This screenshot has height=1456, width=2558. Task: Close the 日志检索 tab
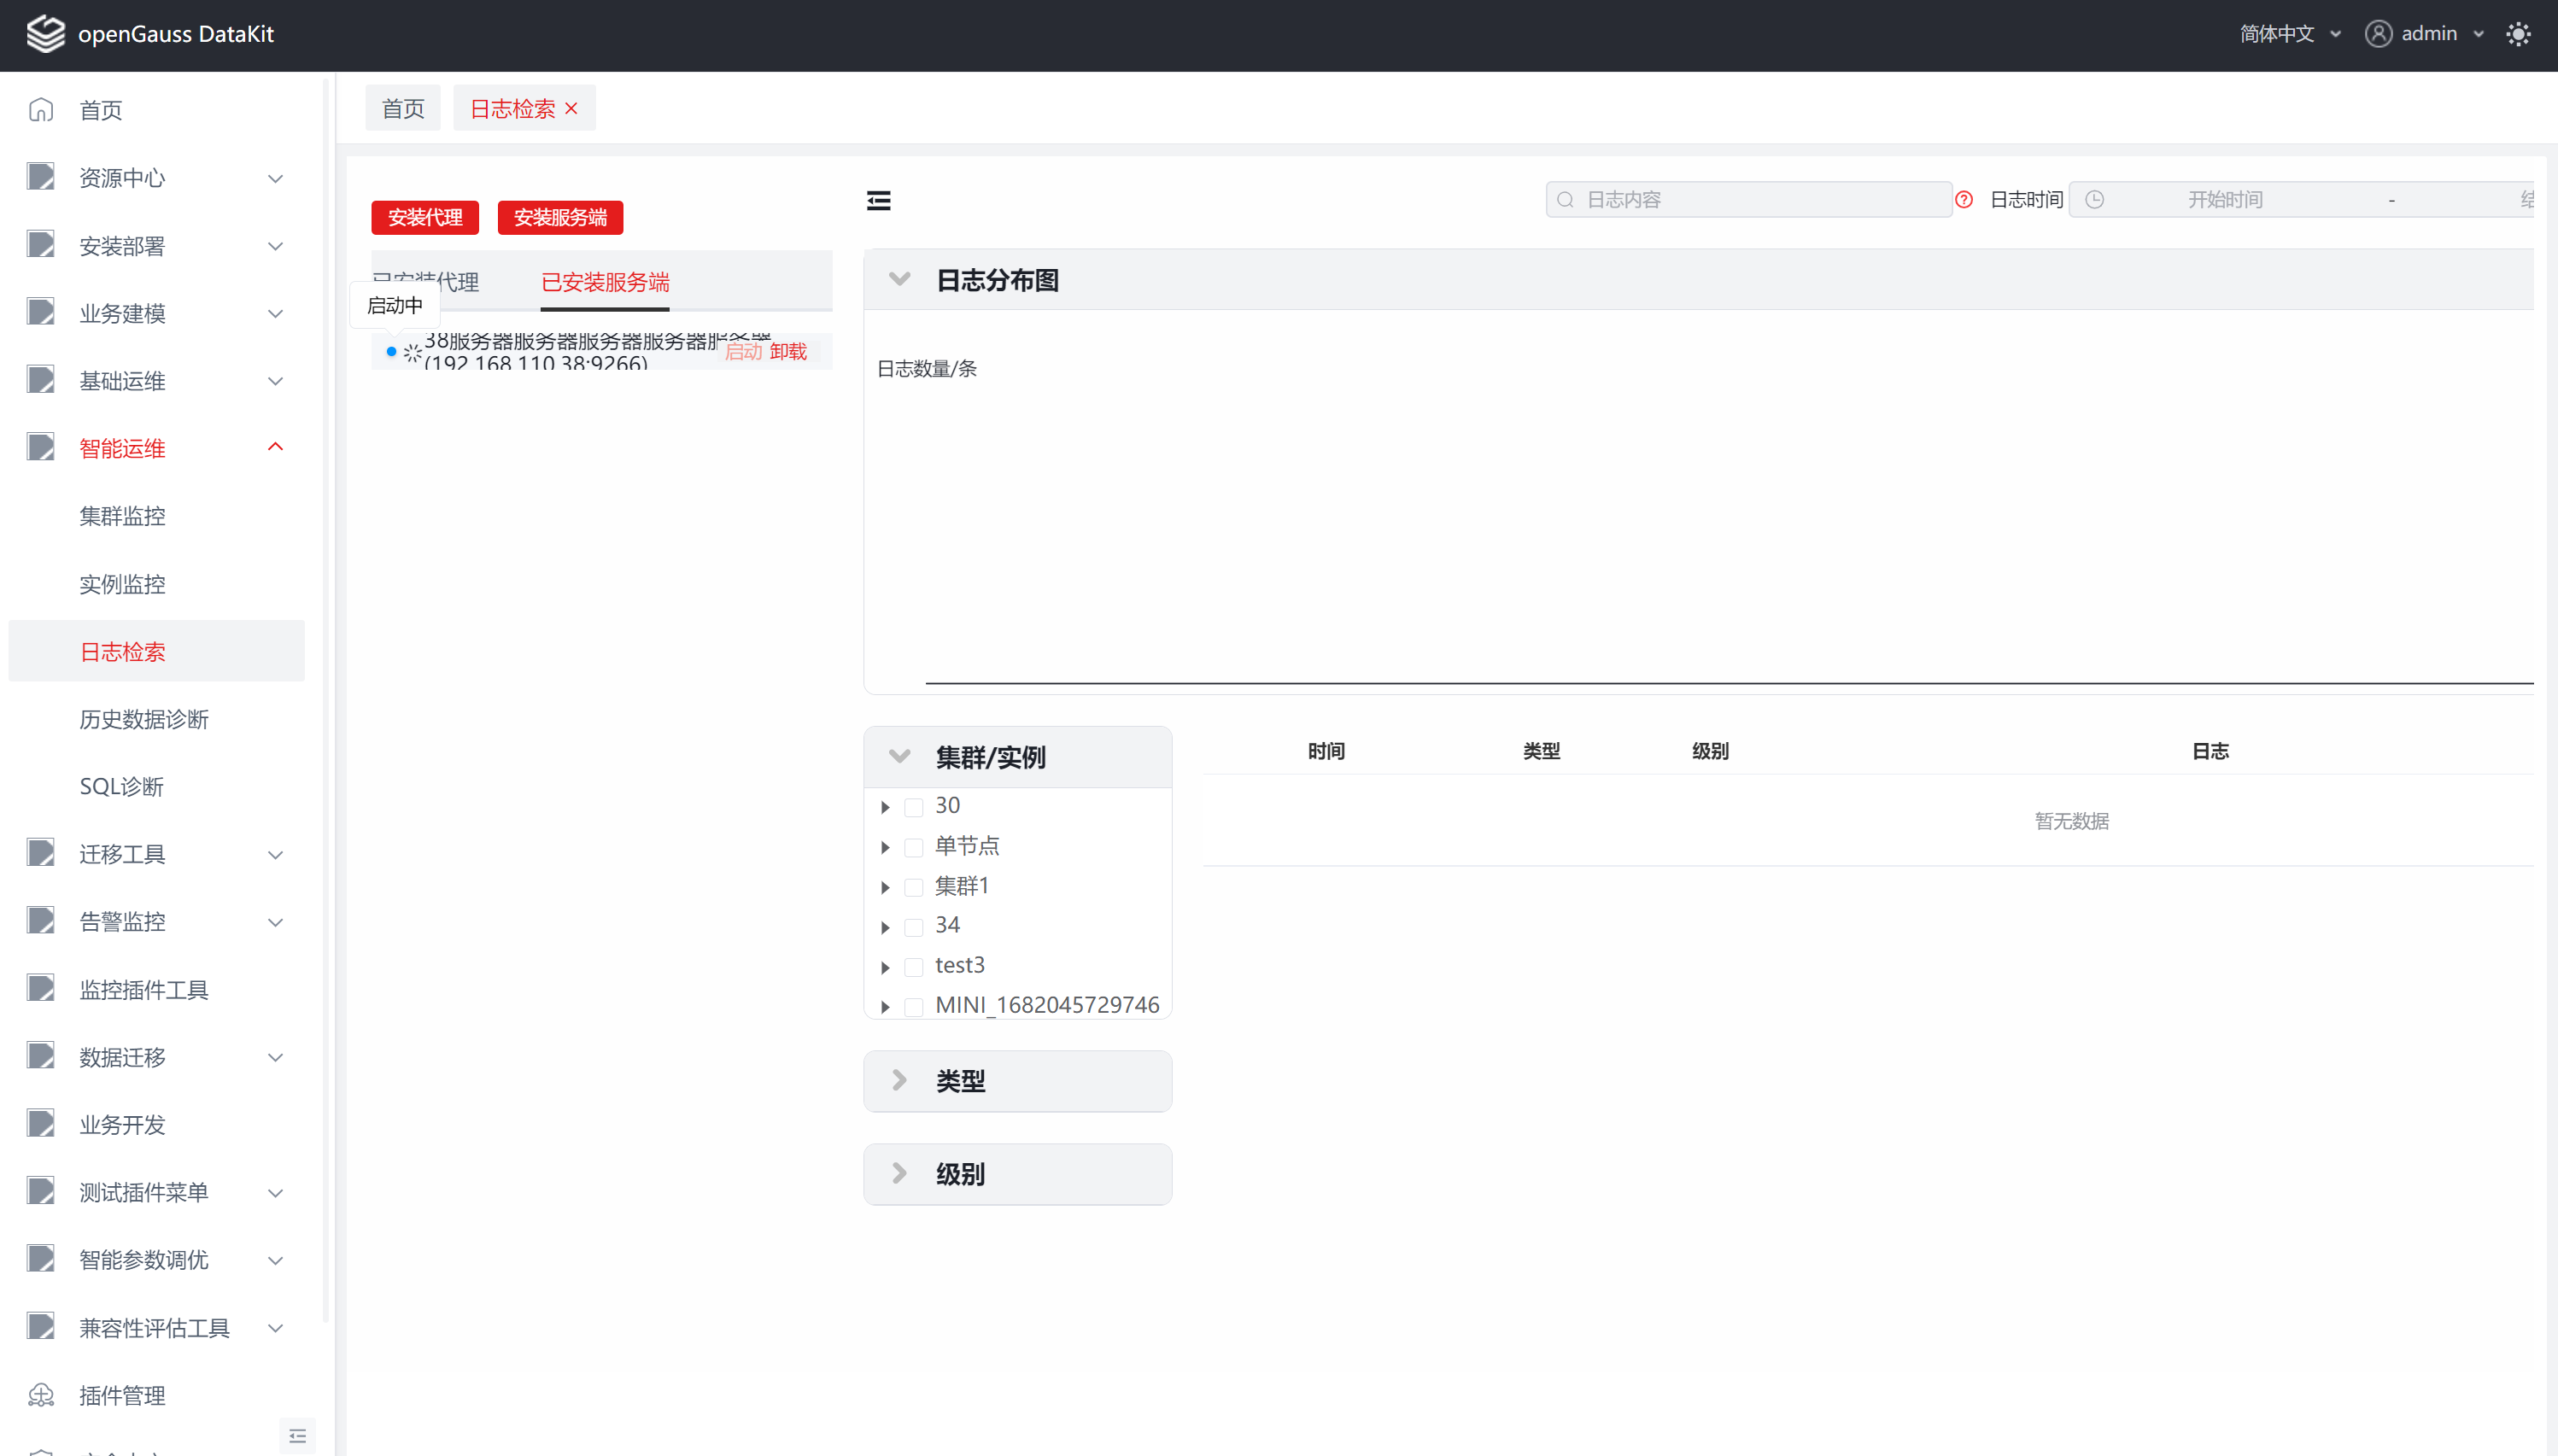[572, 109]
